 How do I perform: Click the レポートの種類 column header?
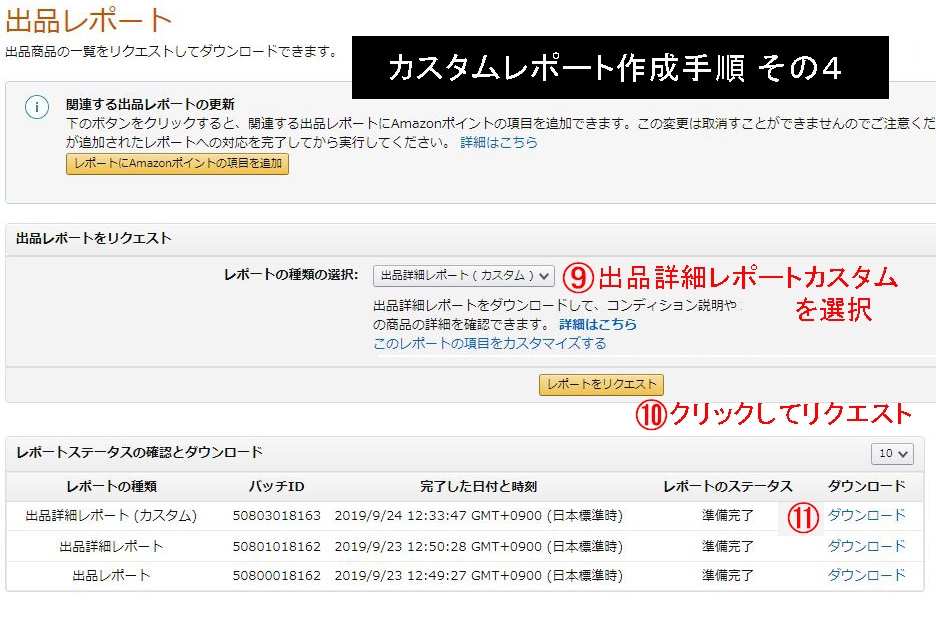(111, 487)
